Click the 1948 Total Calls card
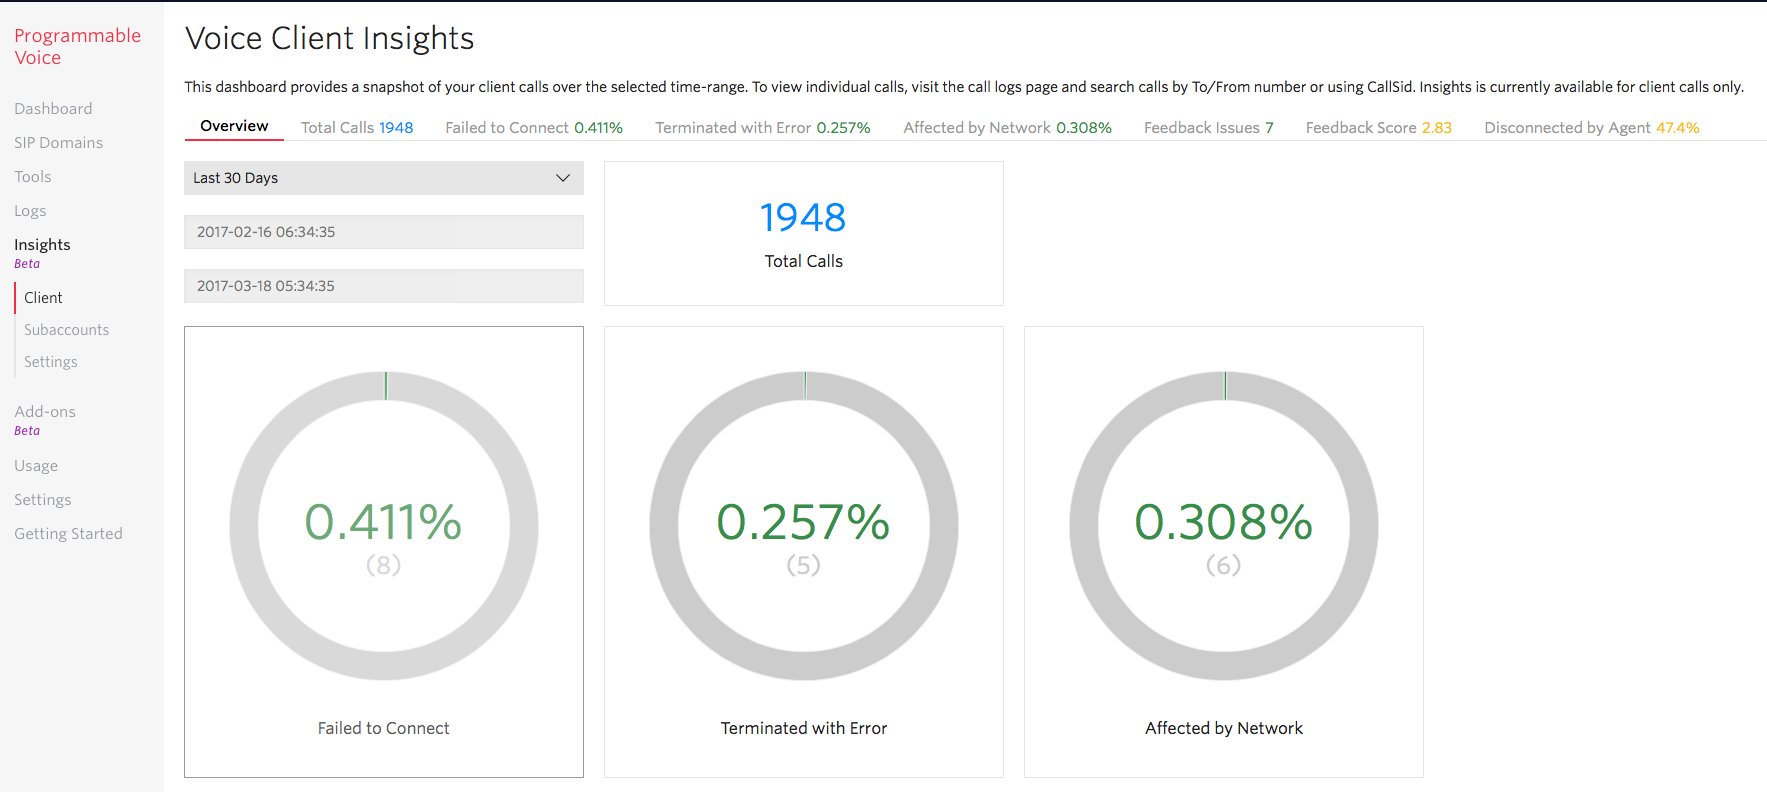 click(804, 233)
